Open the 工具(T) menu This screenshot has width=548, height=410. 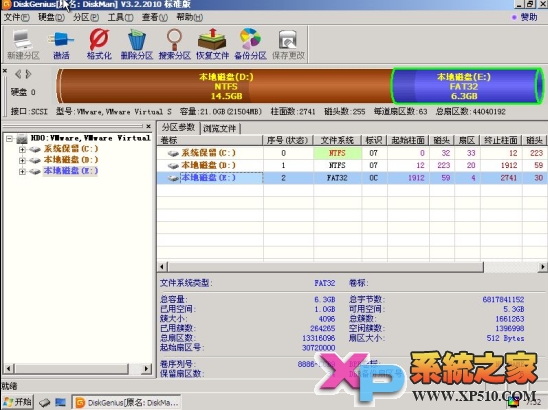(x=120, y=17)
